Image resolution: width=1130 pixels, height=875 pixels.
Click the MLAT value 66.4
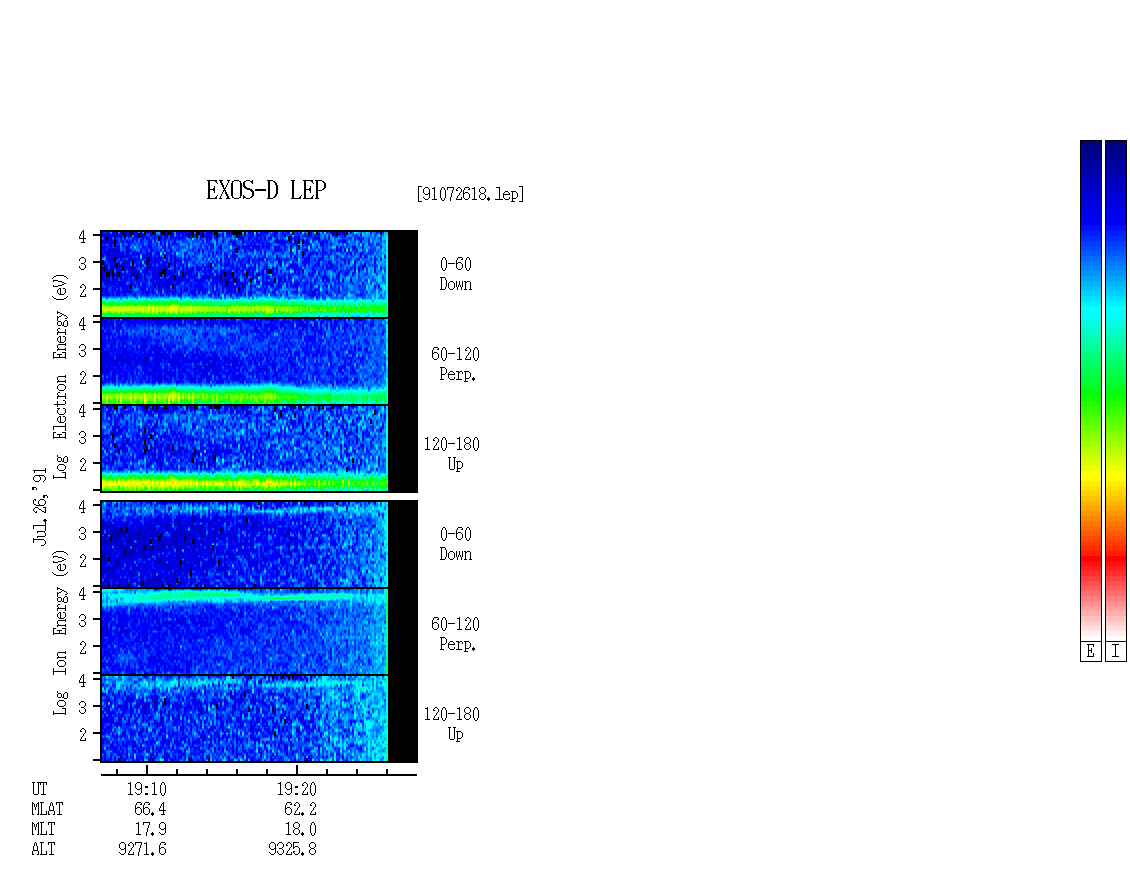click(x=150, y=809)
